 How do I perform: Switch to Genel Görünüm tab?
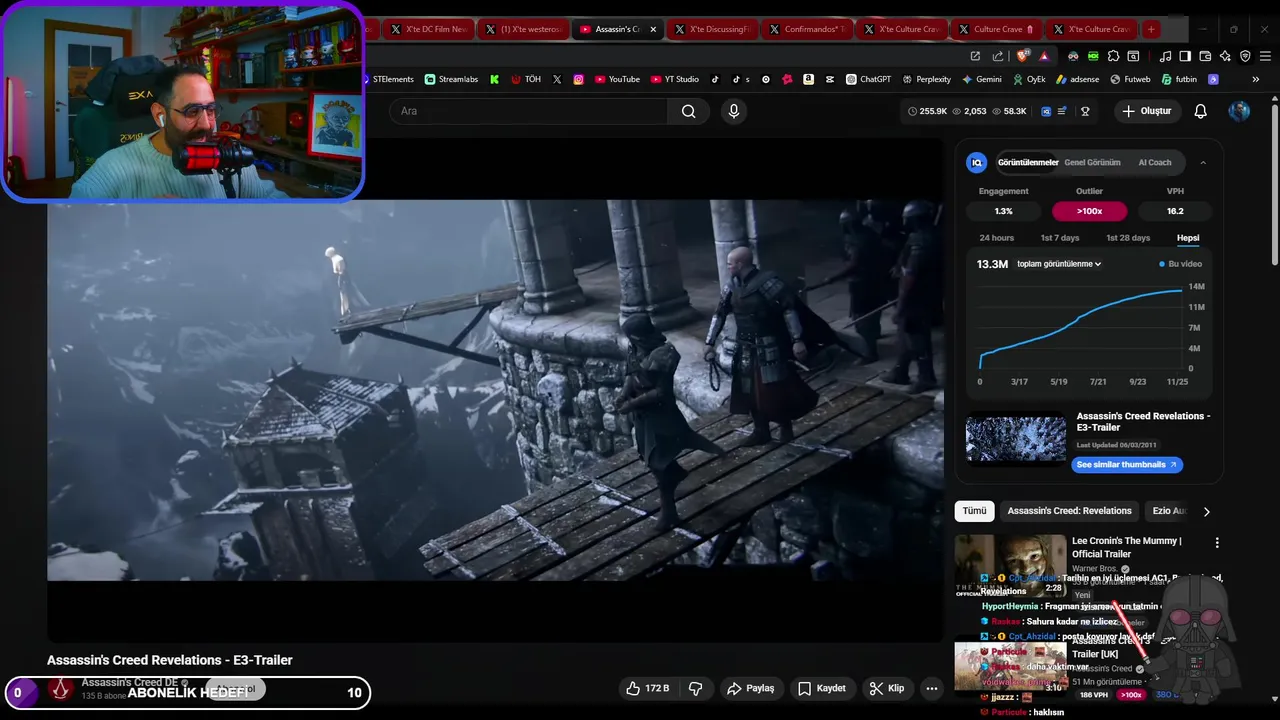[x=1092, y=162]
